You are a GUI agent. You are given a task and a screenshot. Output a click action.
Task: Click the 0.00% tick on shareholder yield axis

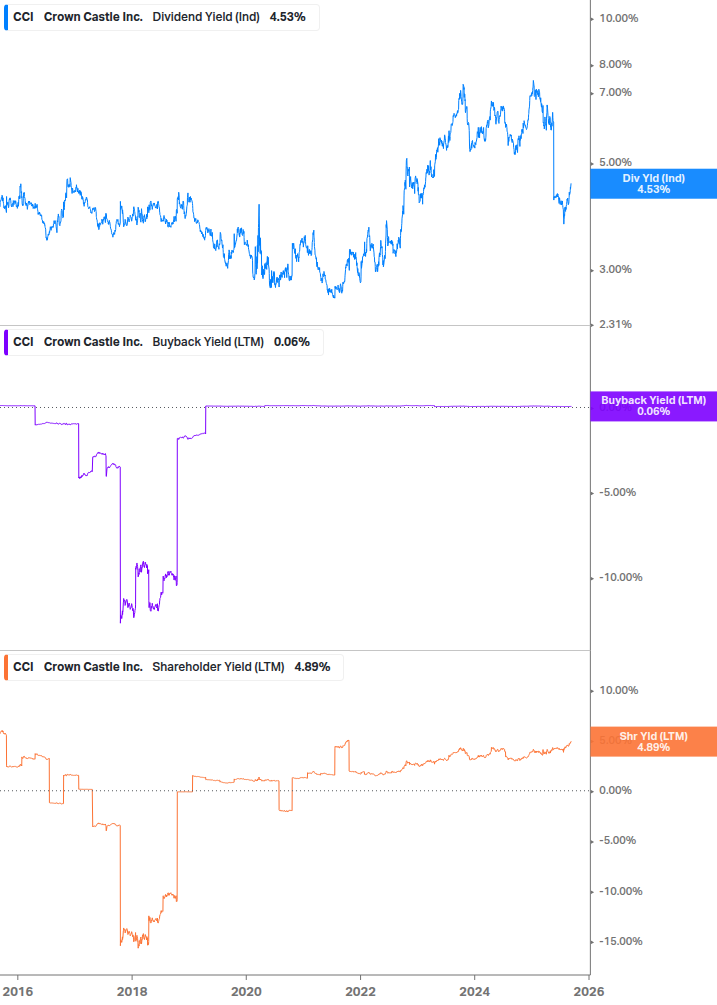point(615,790)
